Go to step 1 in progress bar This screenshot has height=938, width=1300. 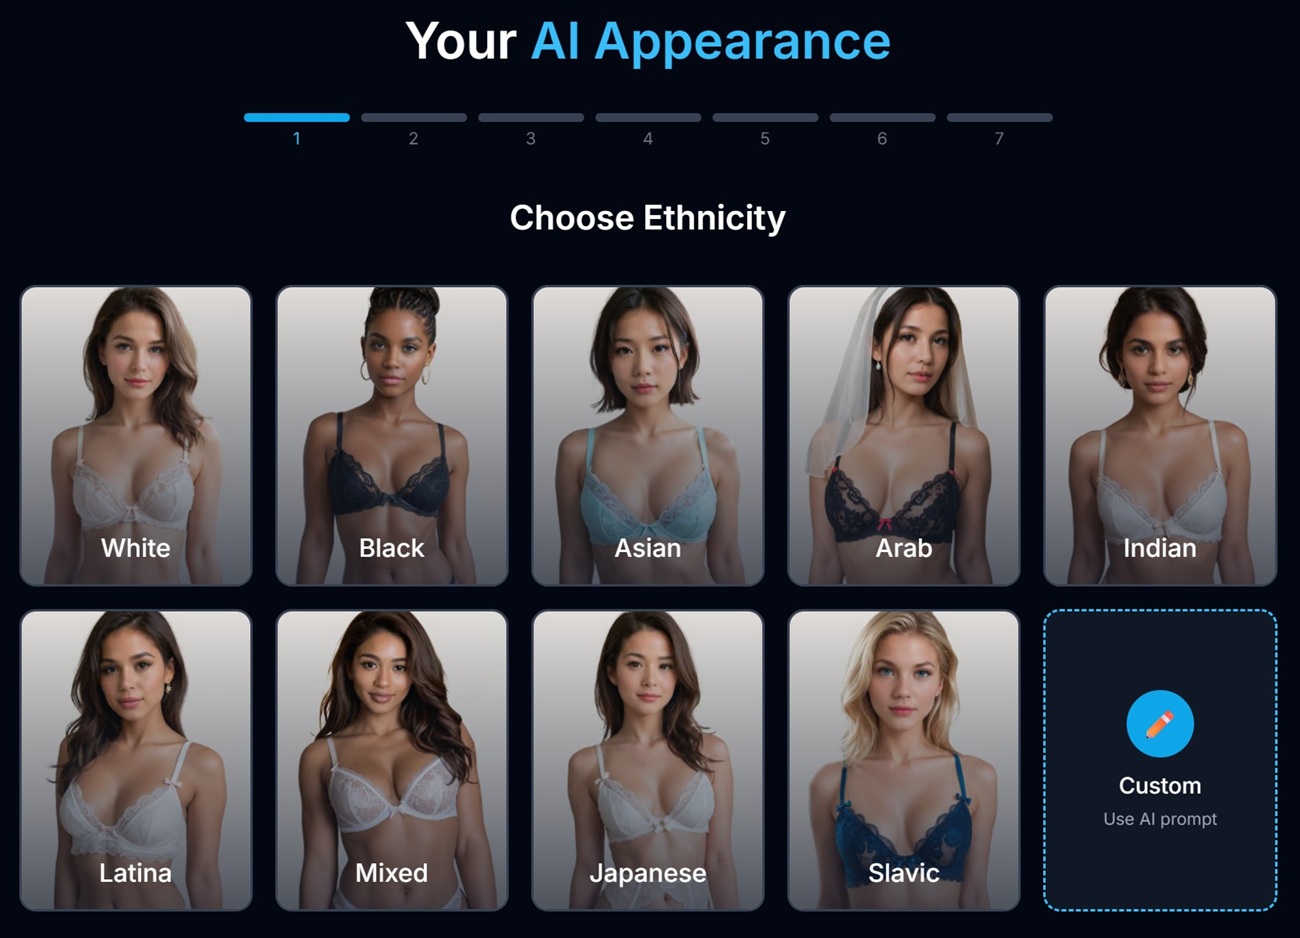[x=297, y=128]
